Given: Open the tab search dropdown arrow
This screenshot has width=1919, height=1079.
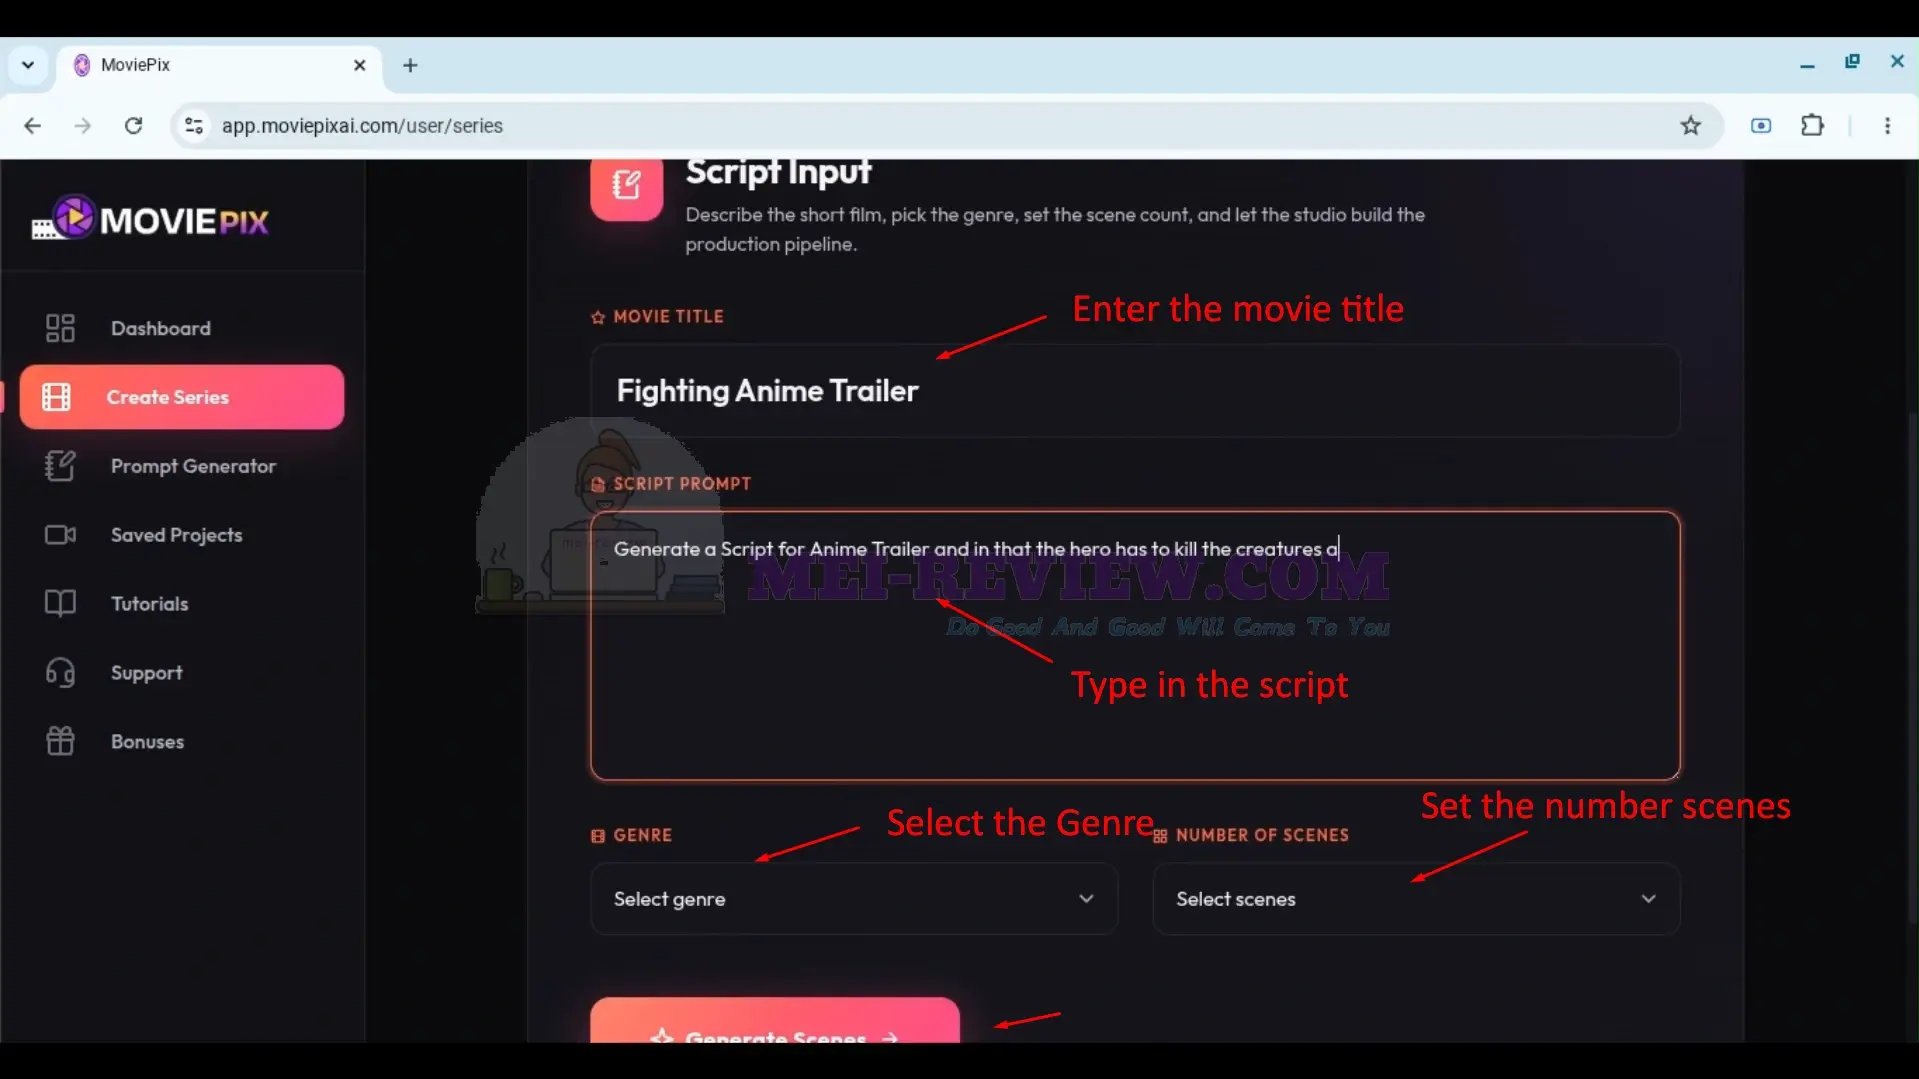Looking at the screenshot, I should (28, 66).
